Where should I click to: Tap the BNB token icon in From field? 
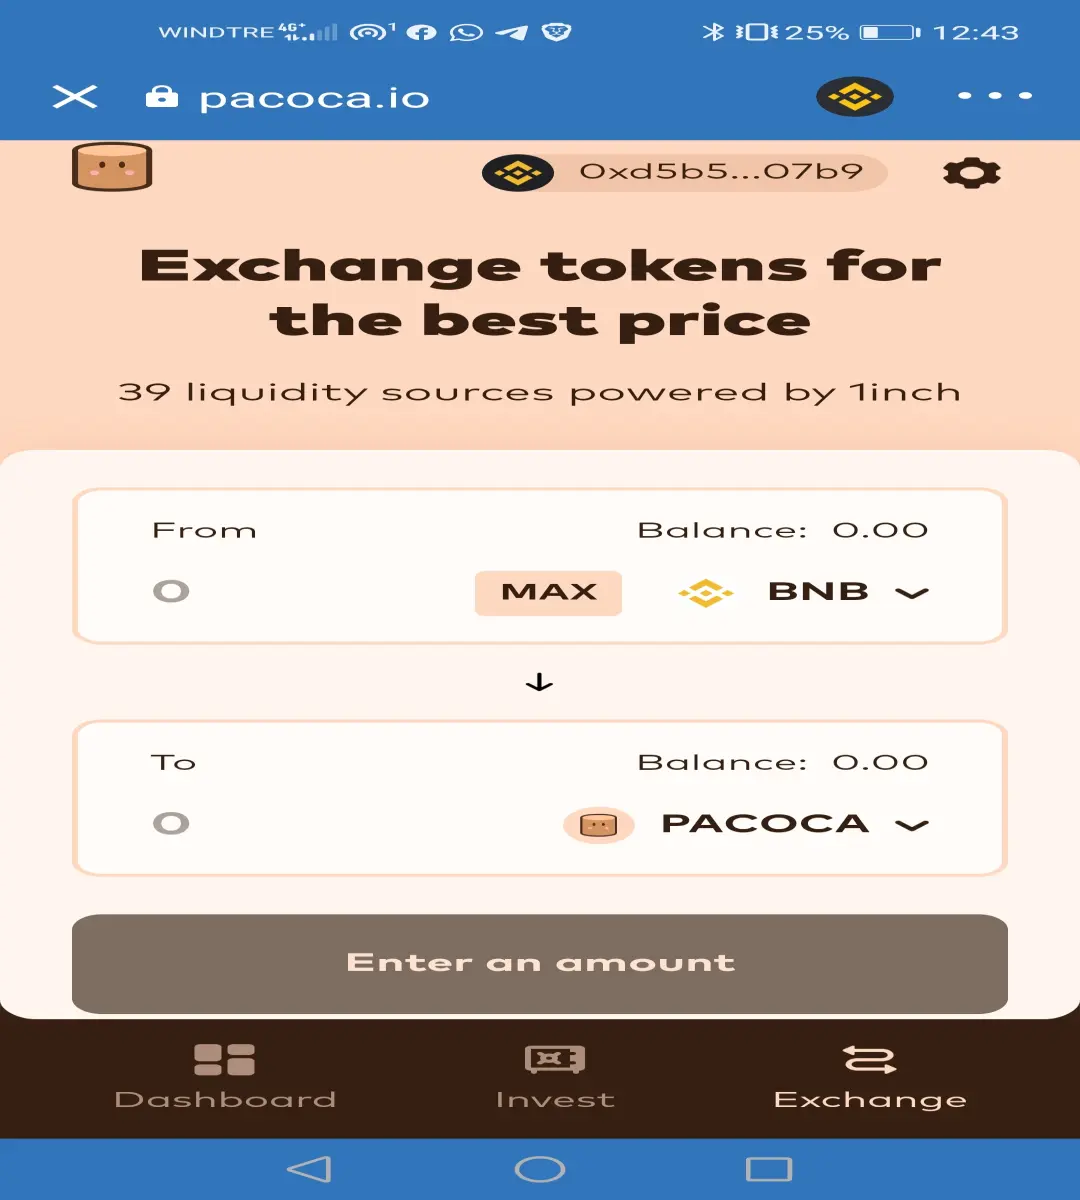point(706,592)
